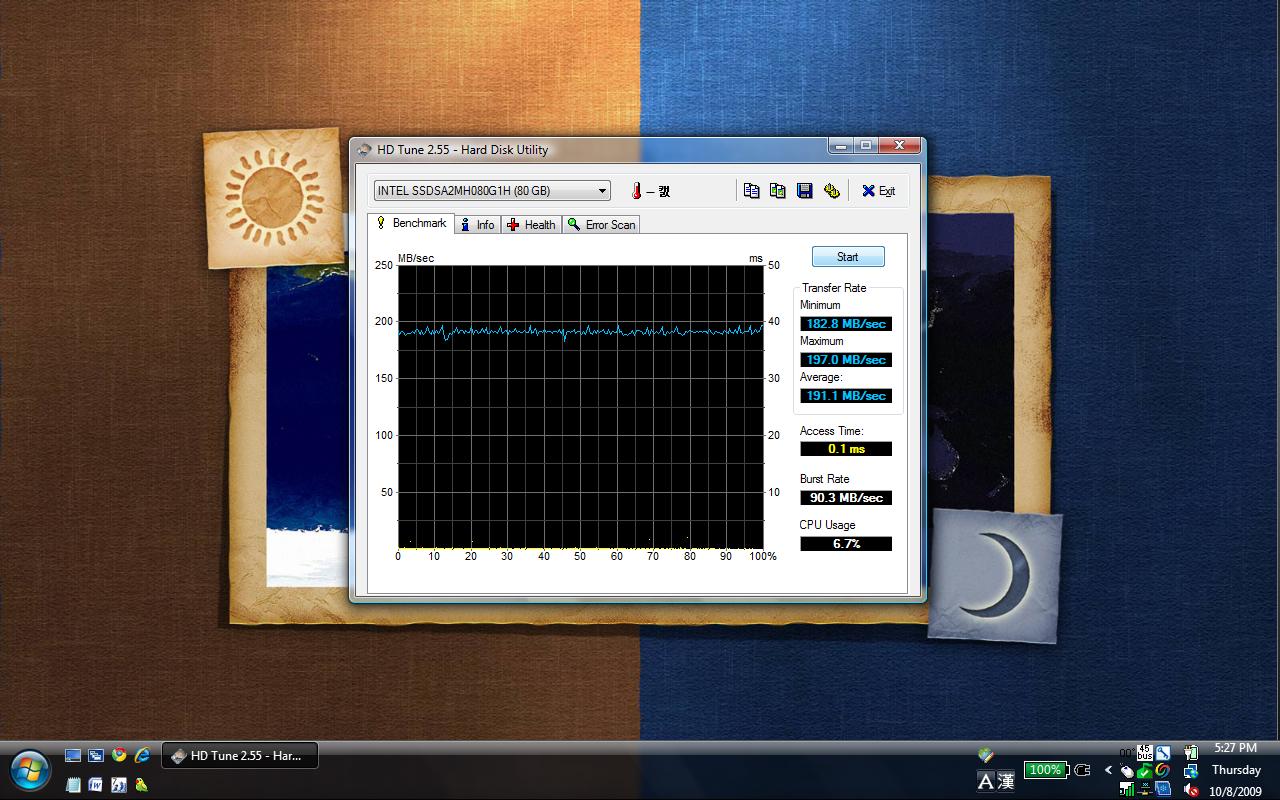Click the muted volume speaker tray icon
Viewport: 1280px width, 800px height.
[1191, 790]
